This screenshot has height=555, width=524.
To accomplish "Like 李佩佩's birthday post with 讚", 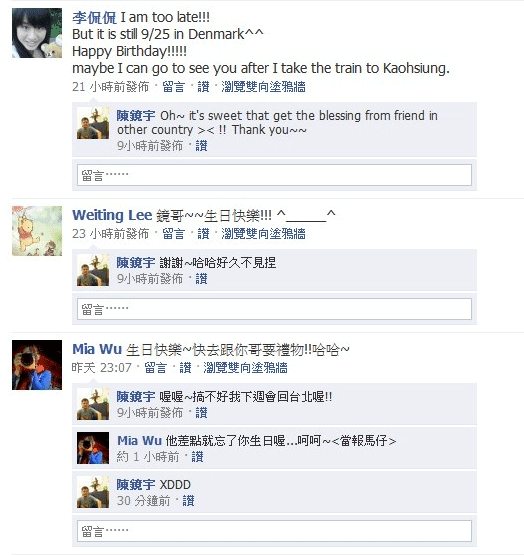I will (x=203, y=87).
